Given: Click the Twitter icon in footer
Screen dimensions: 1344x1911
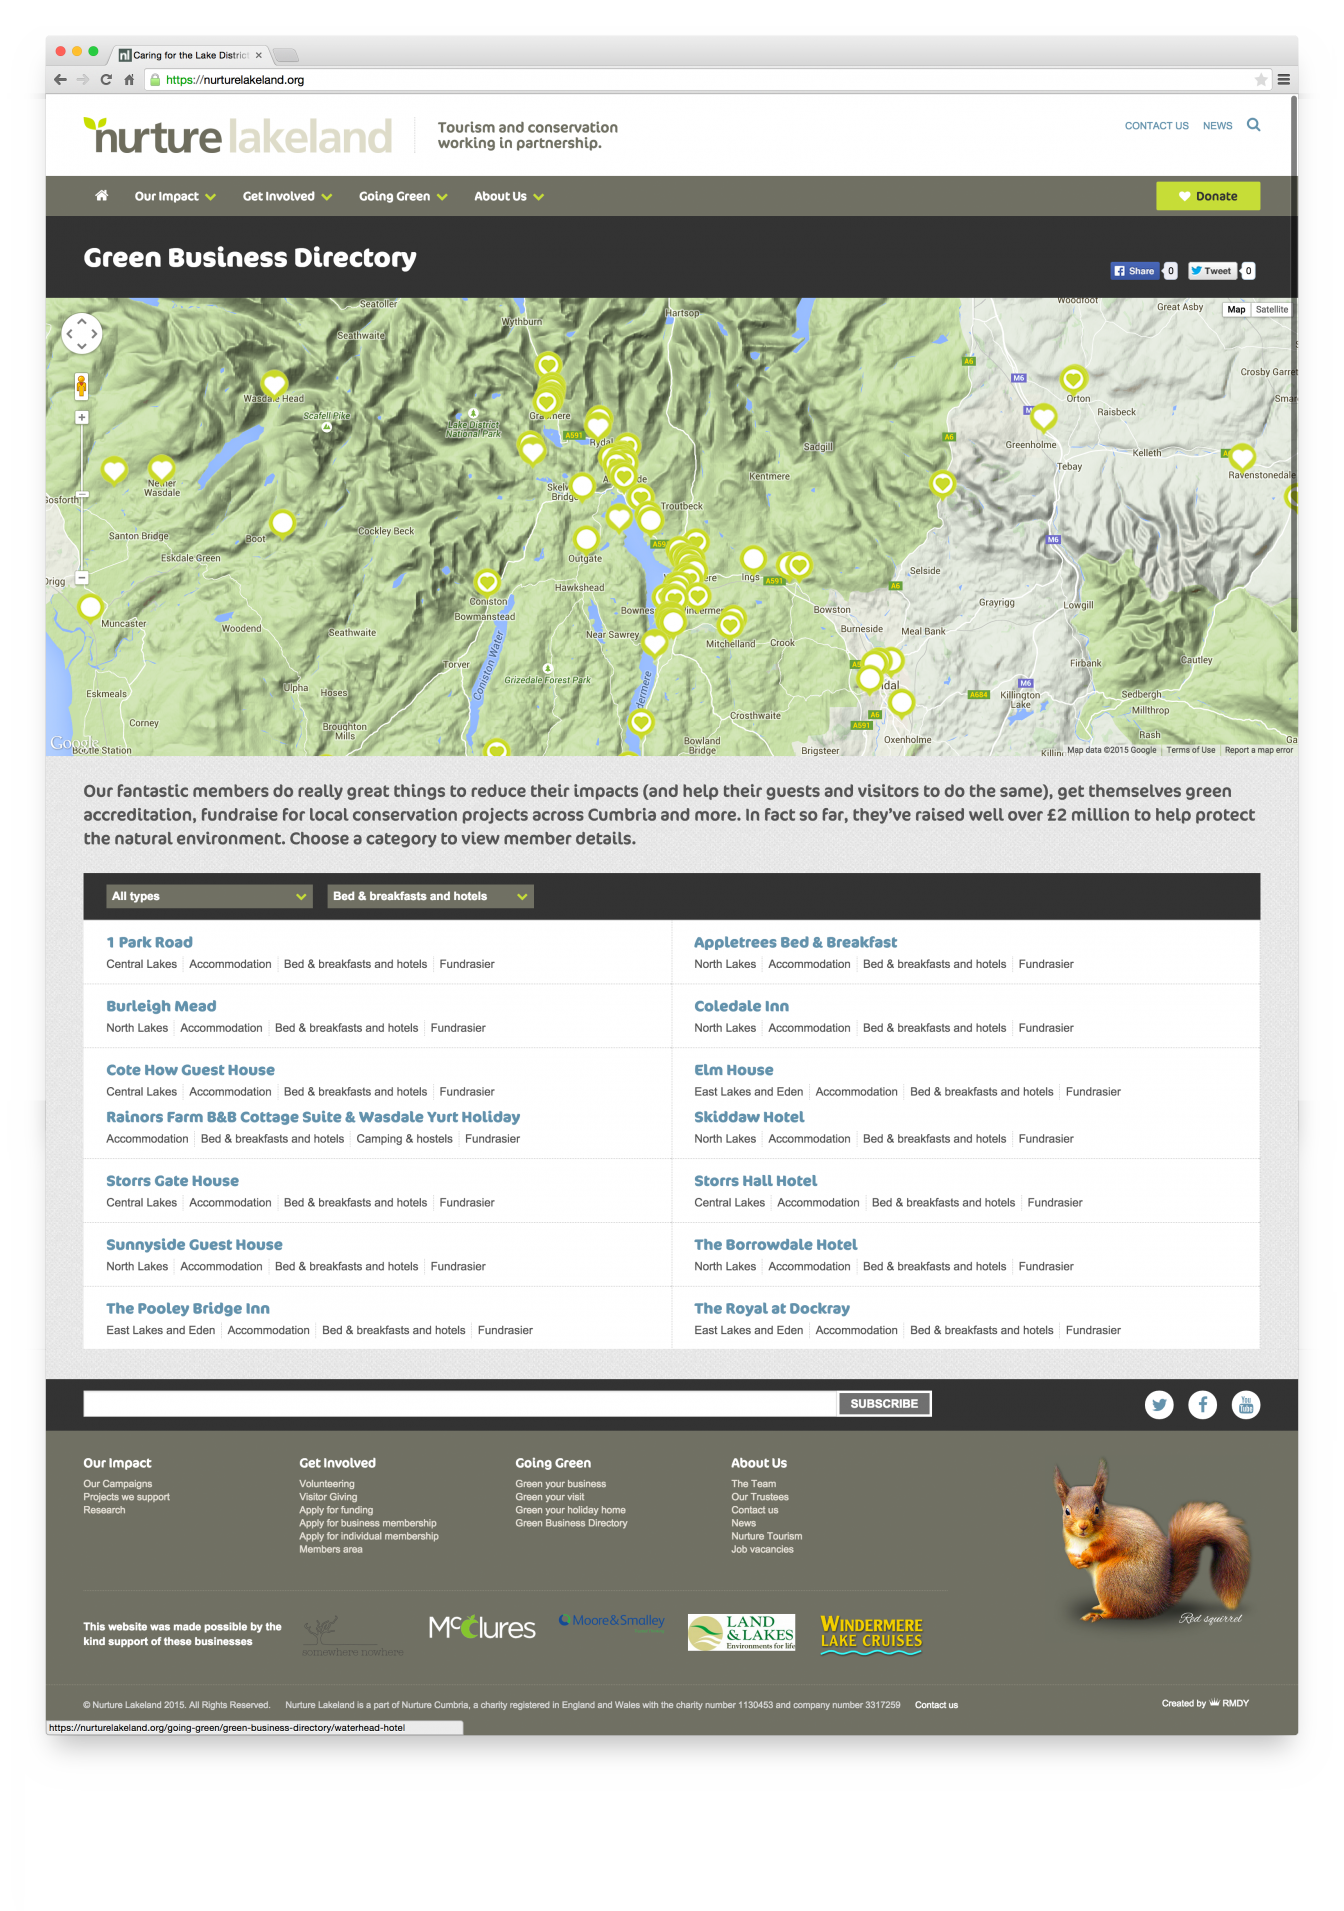Looking at the screenshot, I should (x=1159, y=1405).
